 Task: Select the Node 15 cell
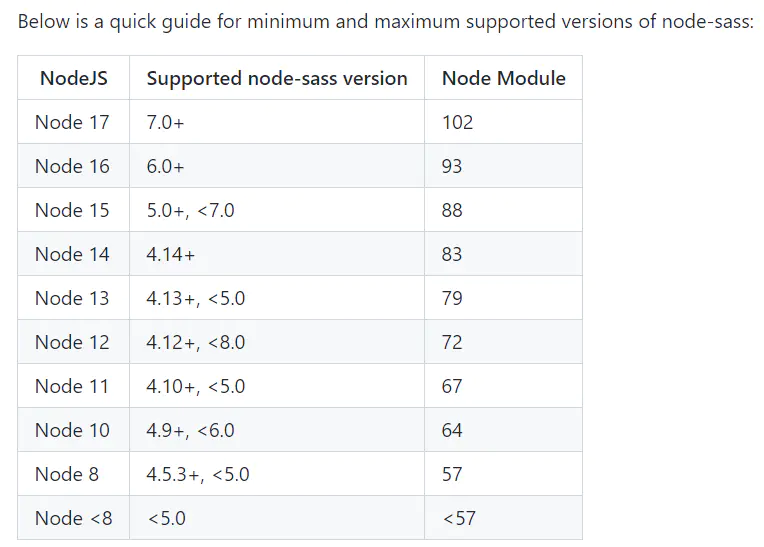pyautogui.click(x=72, y=210)
